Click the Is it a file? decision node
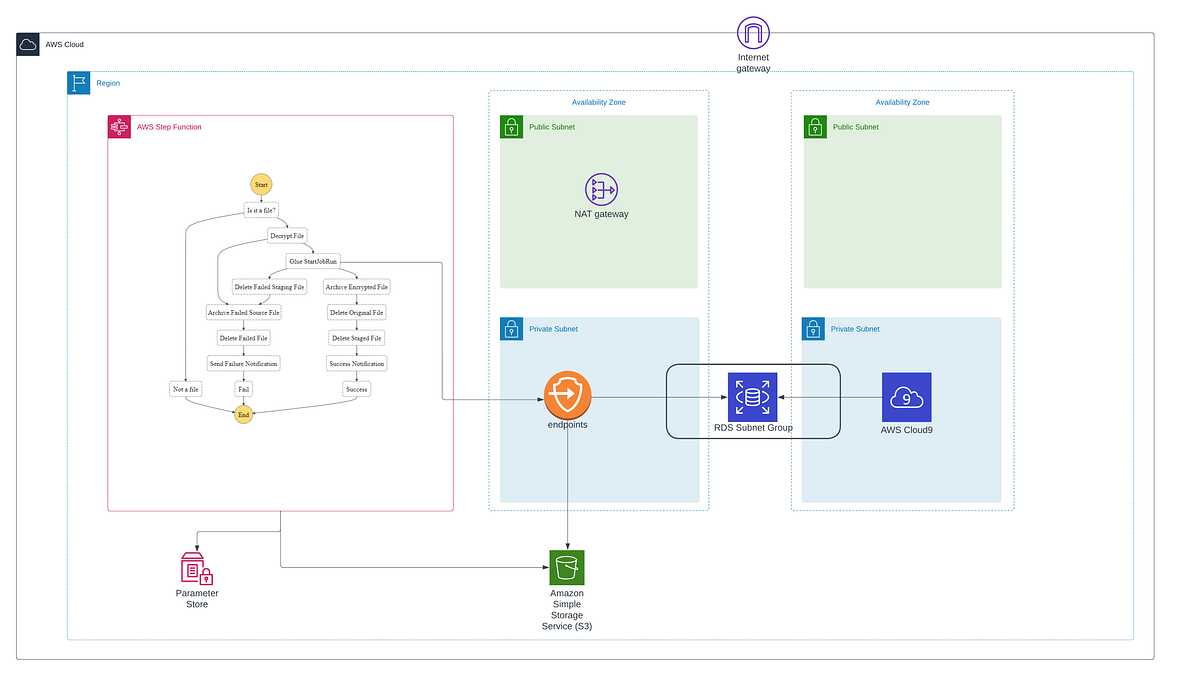Screen dimensions: 1200x676 (260, 210)
